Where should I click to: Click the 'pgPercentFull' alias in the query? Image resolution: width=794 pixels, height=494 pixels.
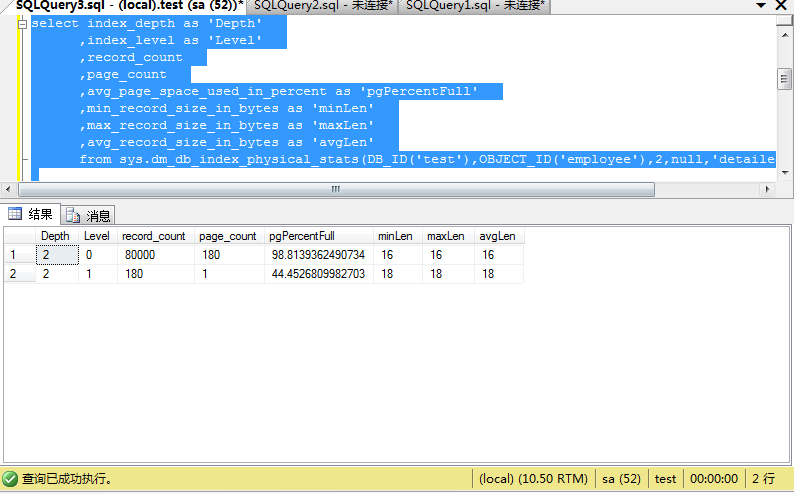tap(419, 92)
